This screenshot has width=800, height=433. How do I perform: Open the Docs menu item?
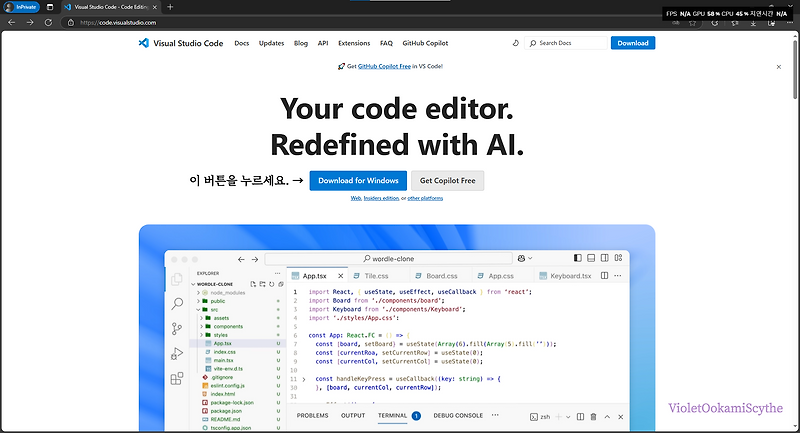[x=242, y=43]
